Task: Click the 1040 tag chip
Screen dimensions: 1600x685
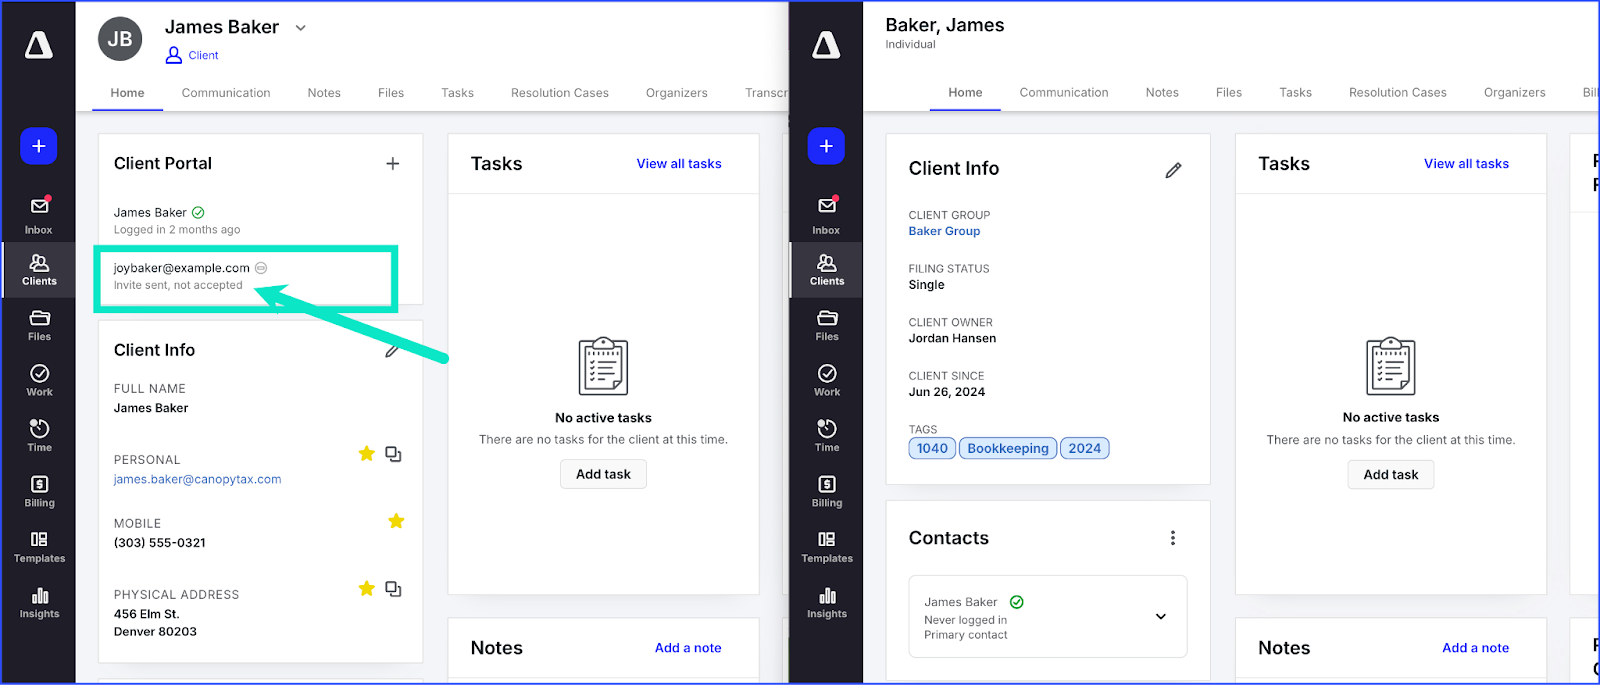Action: pyautogui.click(x=932, y=448)
